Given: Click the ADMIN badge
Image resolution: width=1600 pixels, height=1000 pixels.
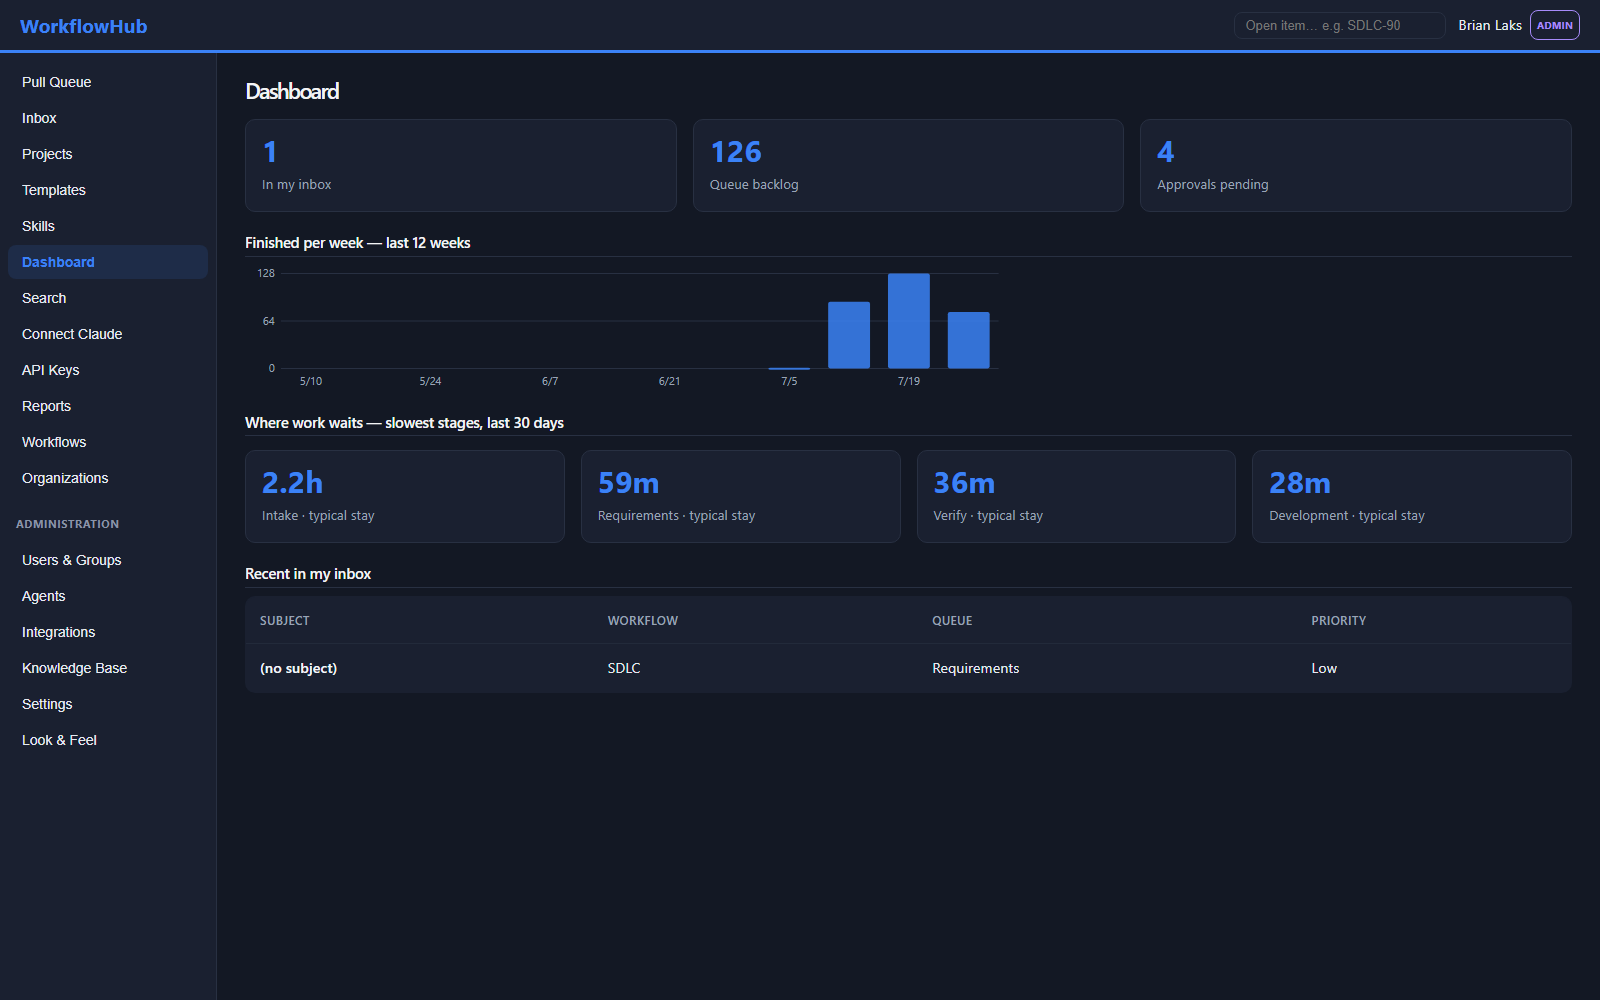Looking at the screenshot, I should (x=1554, y=25).
